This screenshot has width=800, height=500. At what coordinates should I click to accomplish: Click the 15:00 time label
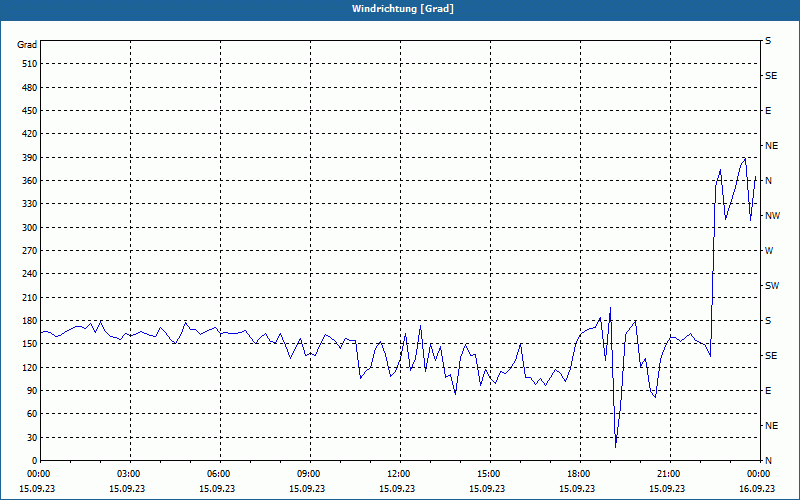488,473
